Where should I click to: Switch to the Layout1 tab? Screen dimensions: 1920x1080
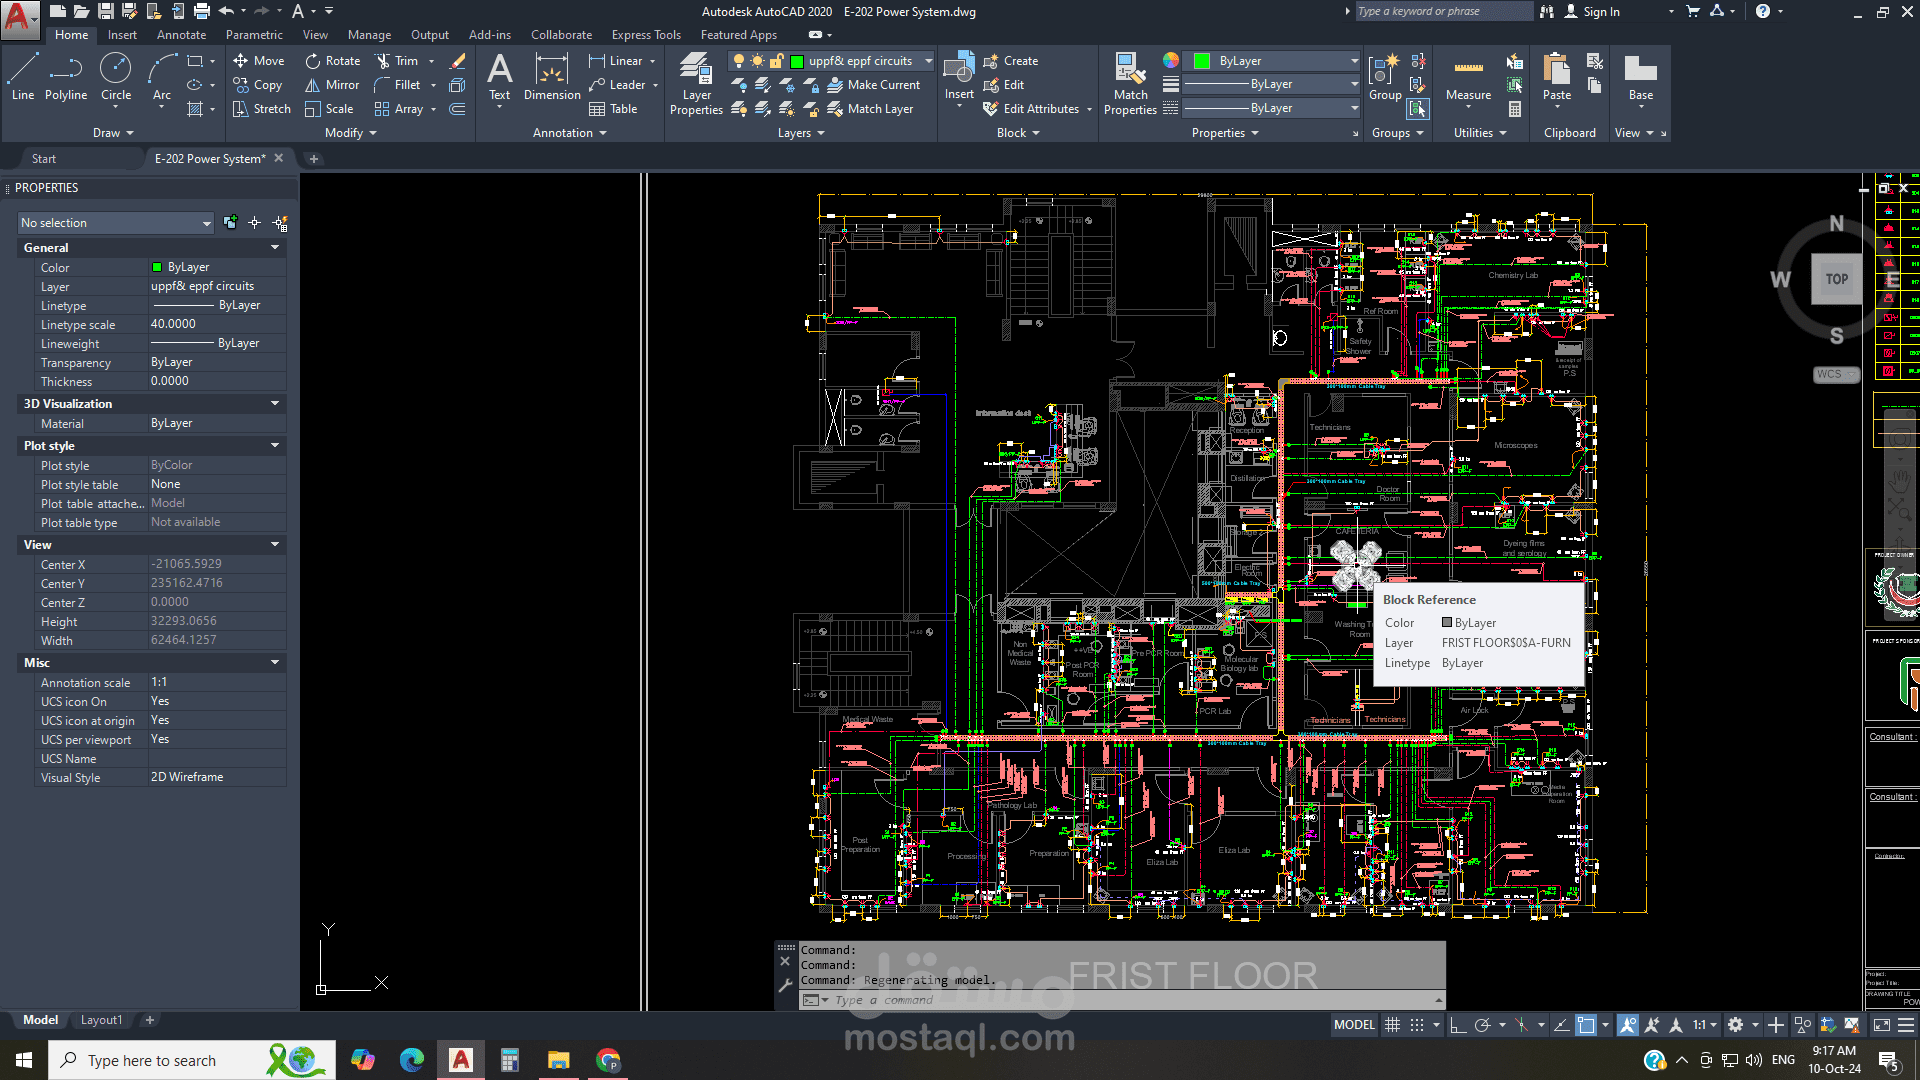coord(101,1020)
